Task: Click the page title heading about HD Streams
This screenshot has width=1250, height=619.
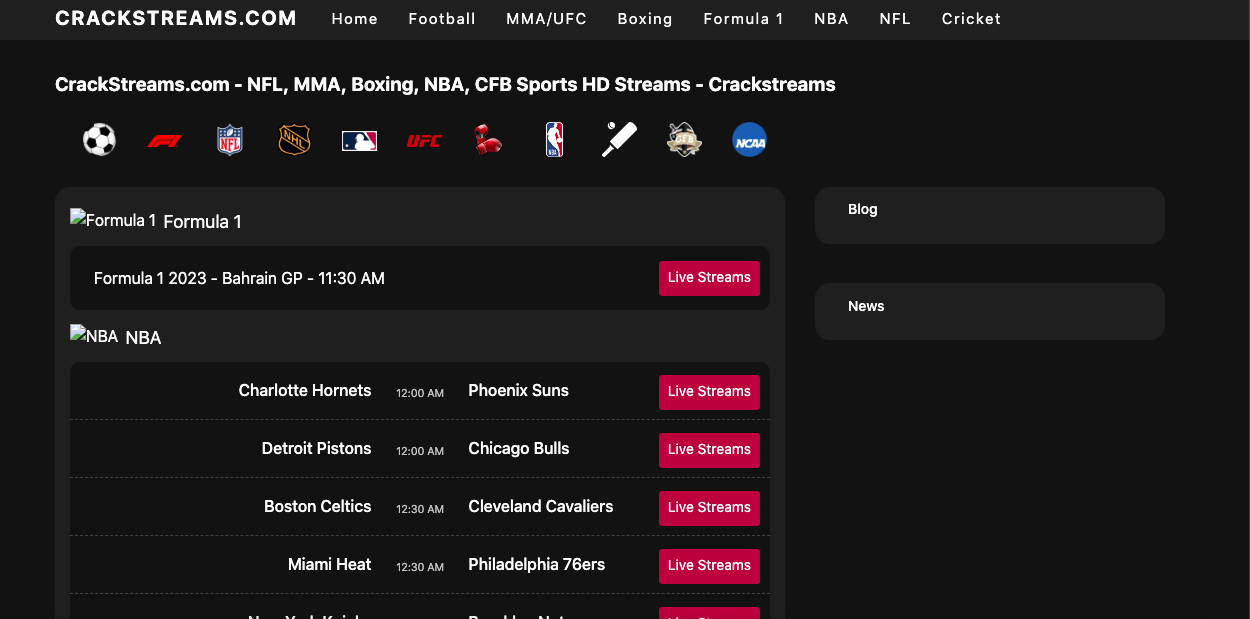Action: (x=445, y=84)
